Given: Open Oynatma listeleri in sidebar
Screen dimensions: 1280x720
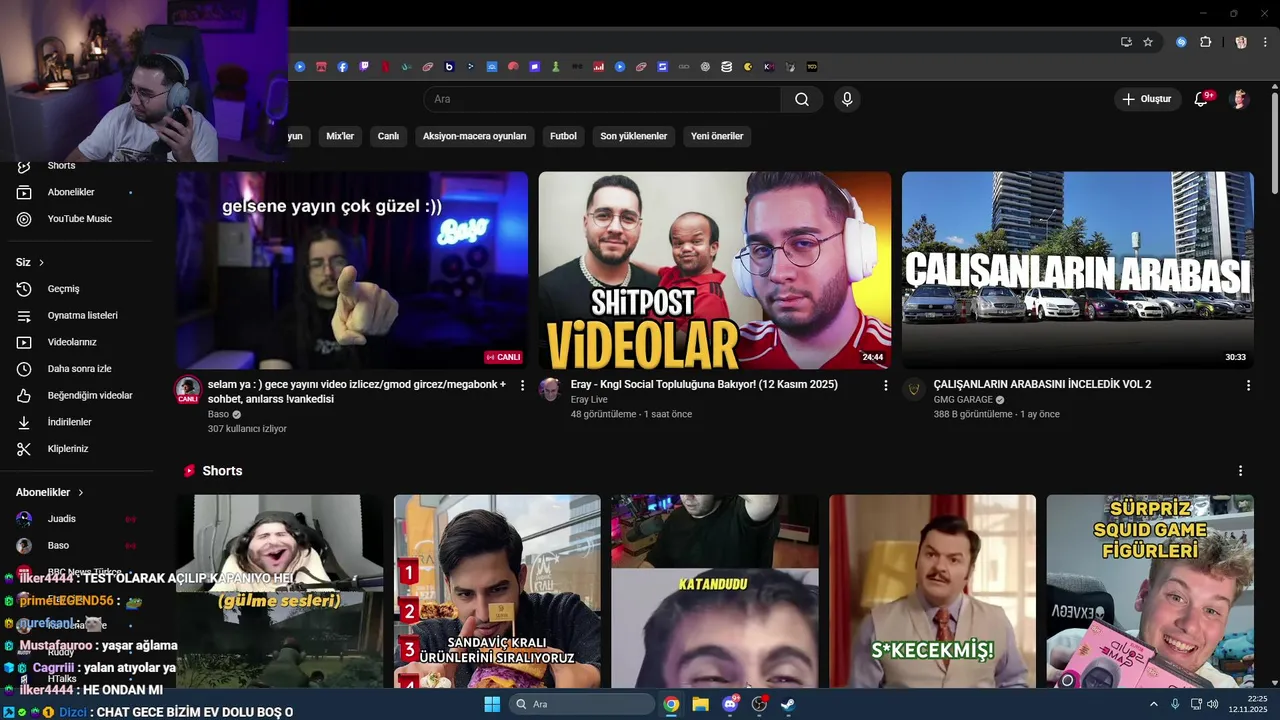Looking at the screenshot, I should pos(80,315).
